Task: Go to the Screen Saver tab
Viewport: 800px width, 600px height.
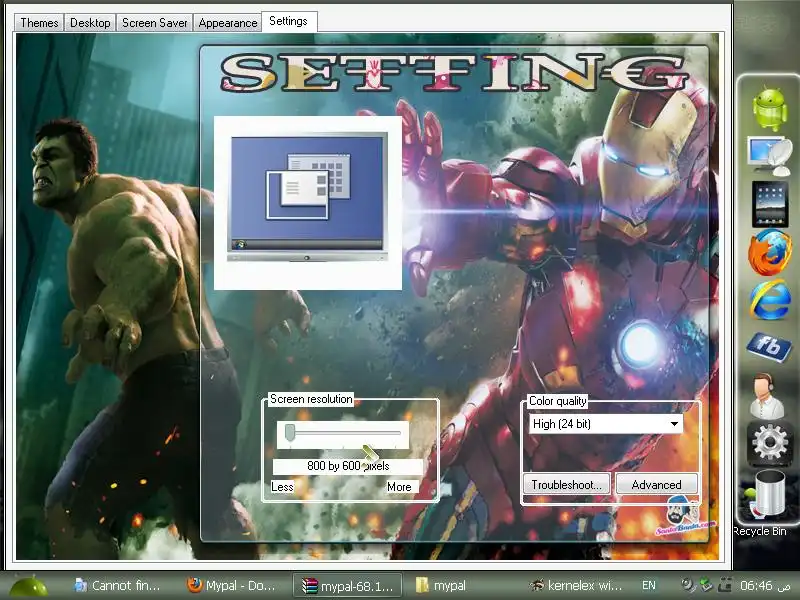Action: 155,23
